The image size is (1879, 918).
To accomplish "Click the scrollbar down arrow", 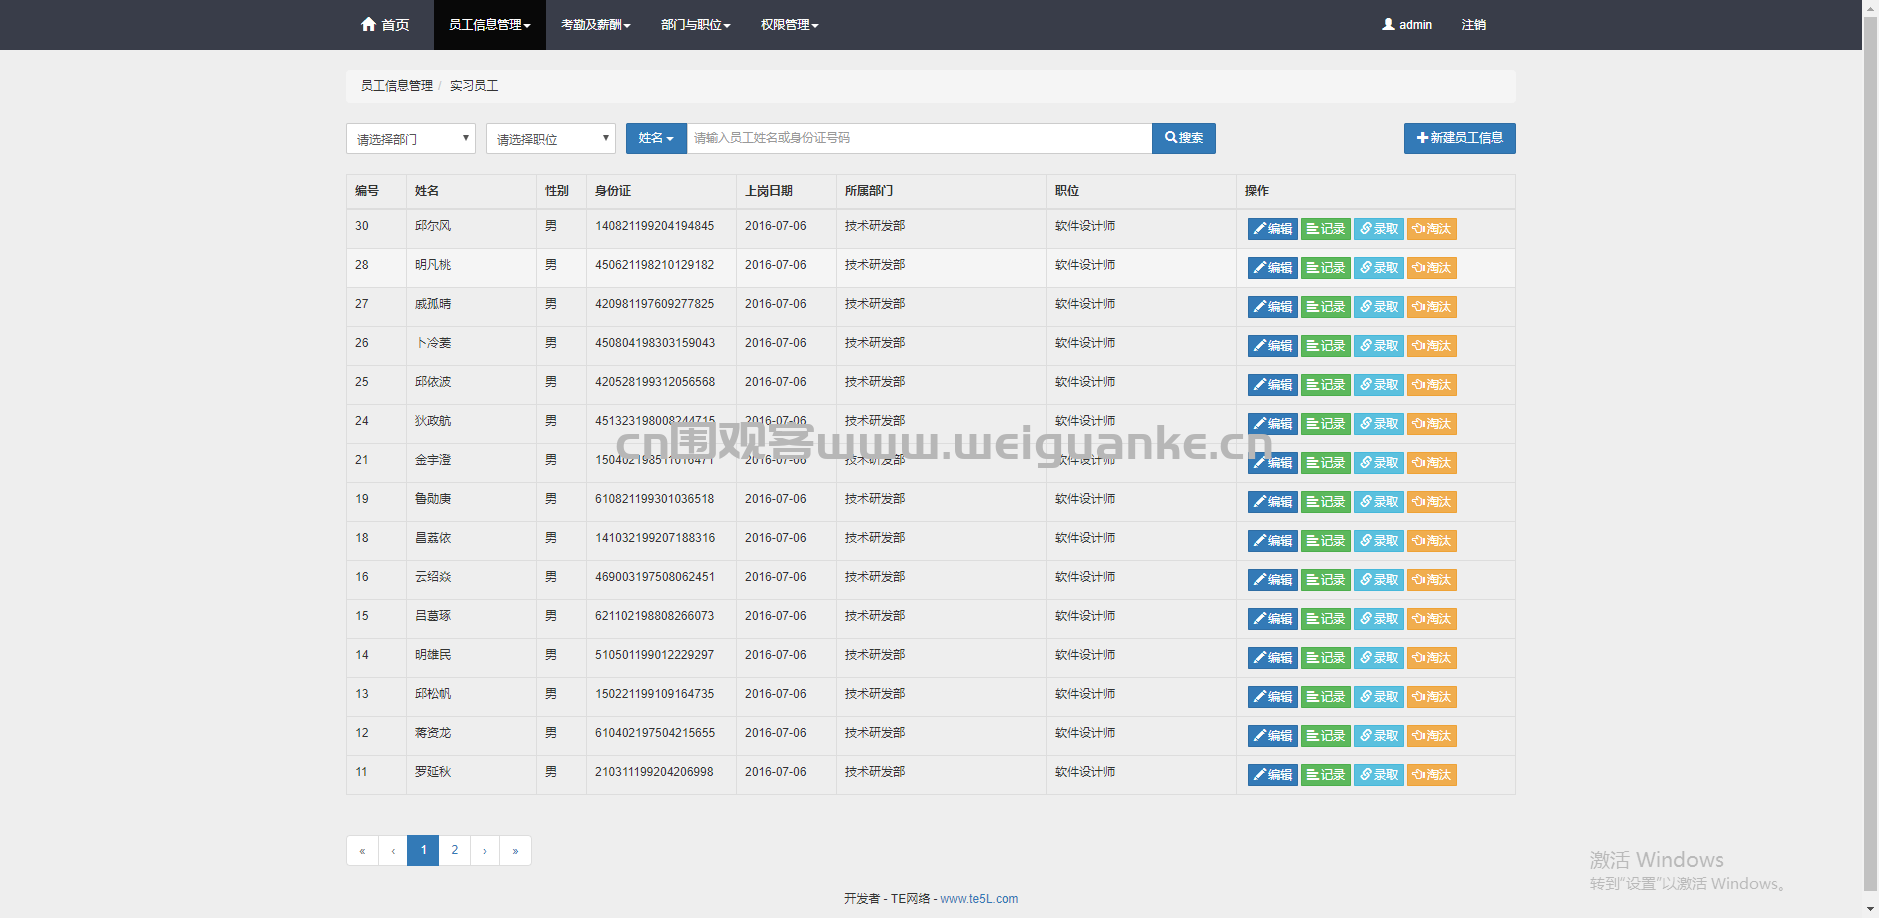I will pyautogui.click(x=1870, y=909).
